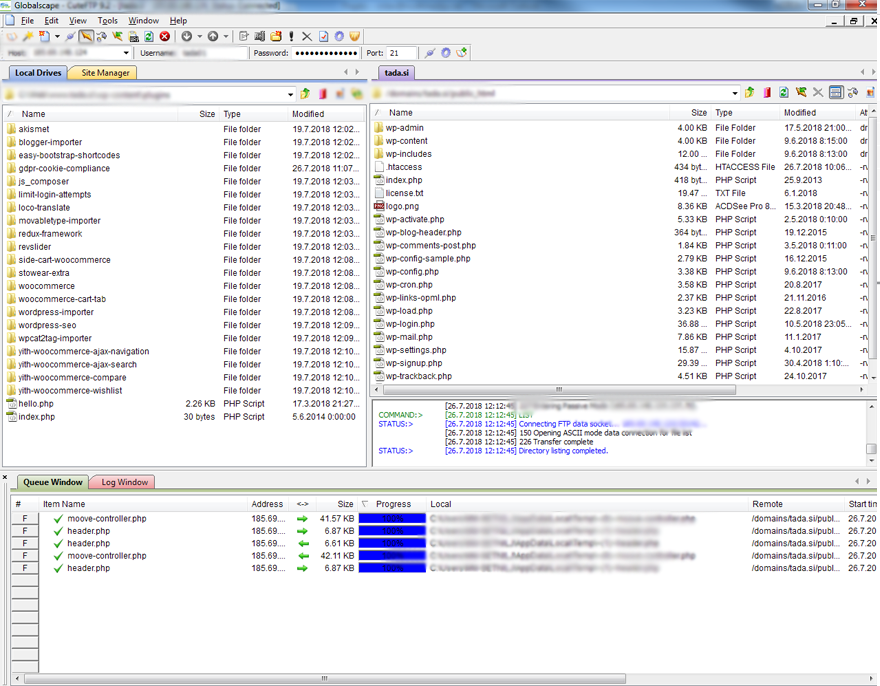Expand the remote path dropdown
880x686 pixels.
tap(734, 94)
